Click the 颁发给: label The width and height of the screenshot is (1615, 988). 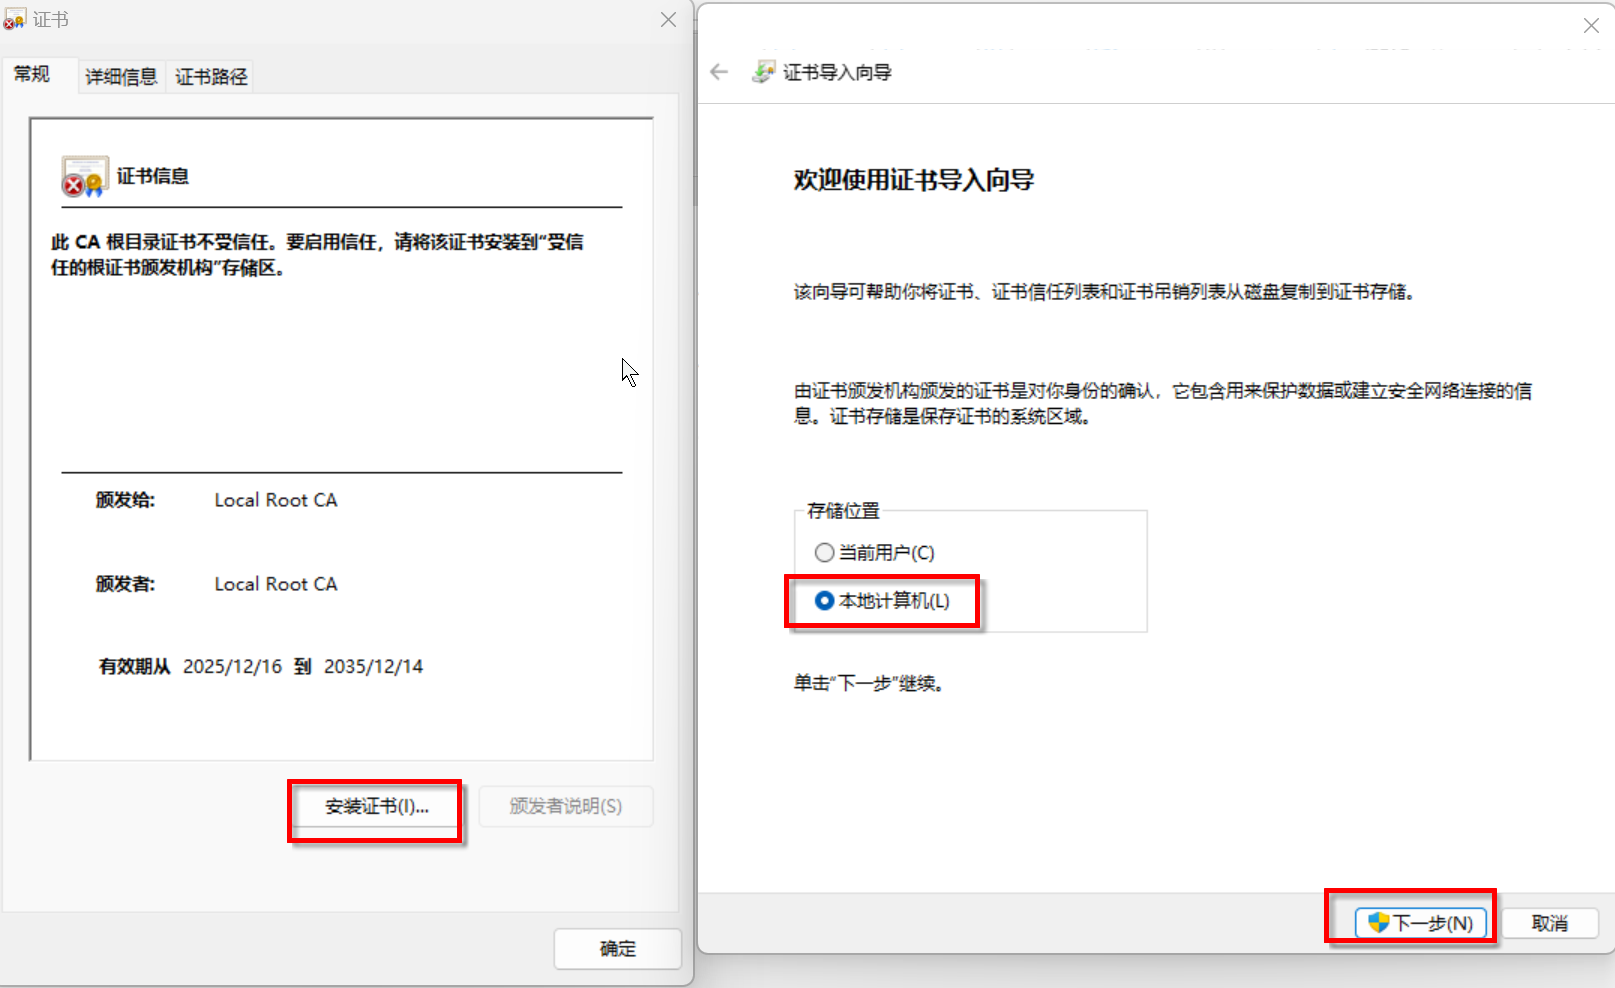(125, 500)
